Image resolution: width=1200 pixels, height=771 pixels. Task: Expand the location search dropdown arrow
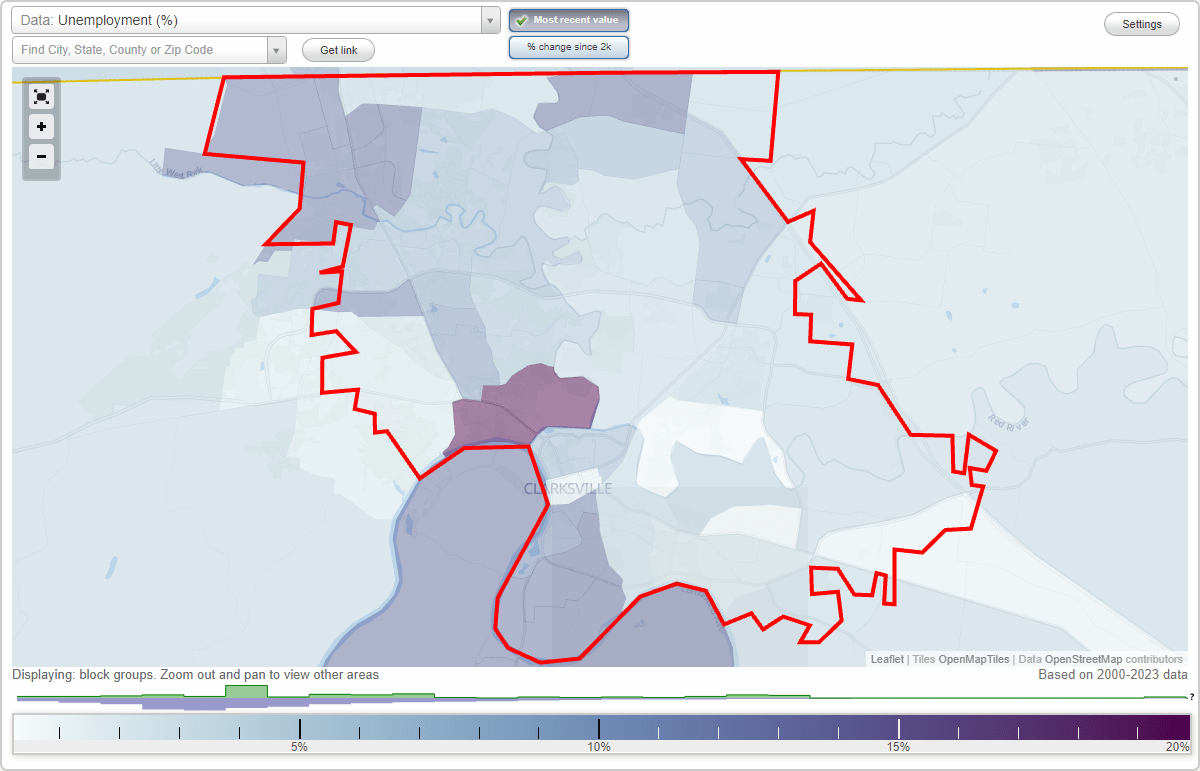[x=277, y=50]
